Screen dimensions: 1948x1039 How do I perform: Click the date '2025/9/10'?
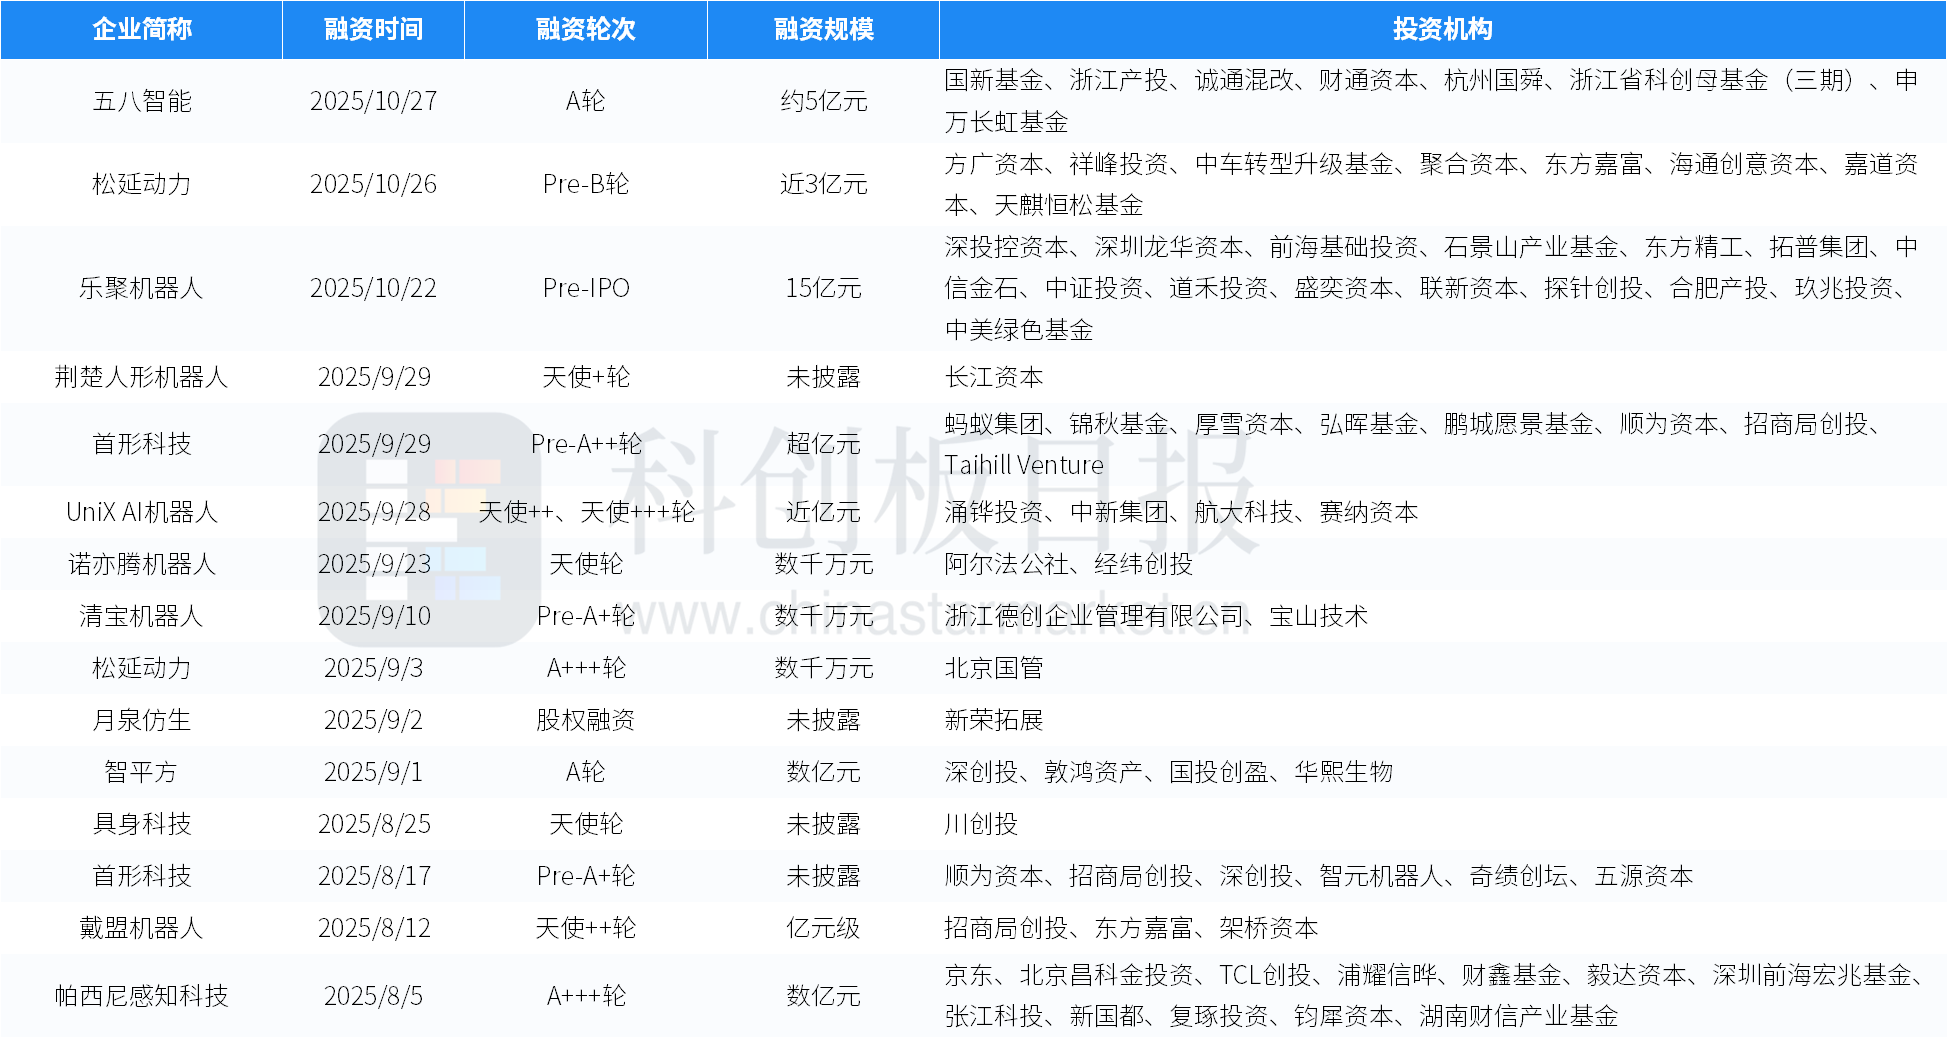pyautogui.click(x=373, y=616)
